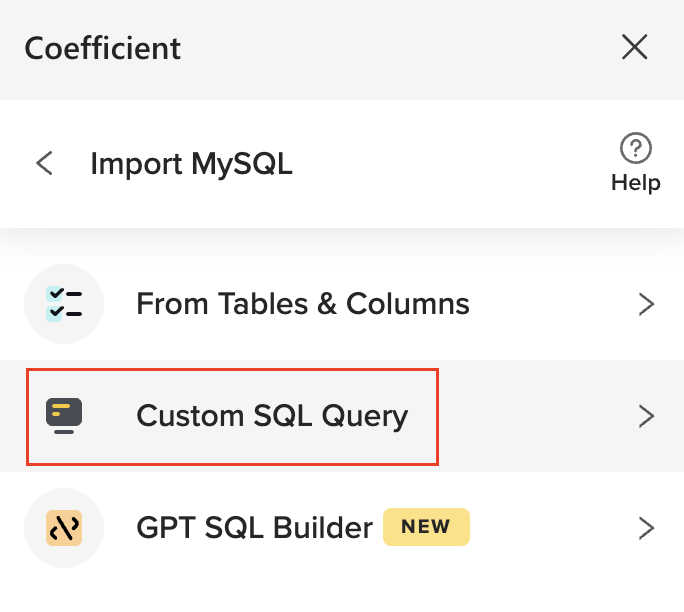Screen dimensions: 684x612
Task: Click the GPT SQL Builder orange icon
Action: click(64, 528)
